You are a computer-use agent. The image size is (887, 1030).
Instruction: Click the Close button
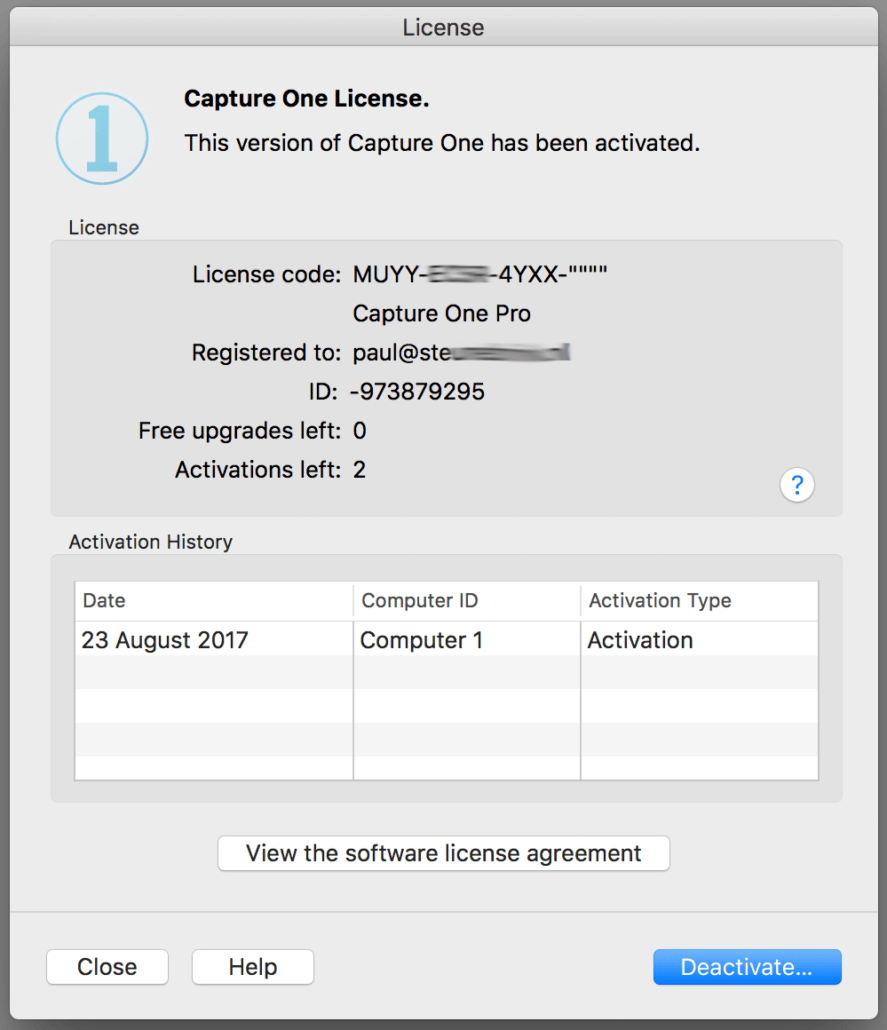(x=107, y=967)
